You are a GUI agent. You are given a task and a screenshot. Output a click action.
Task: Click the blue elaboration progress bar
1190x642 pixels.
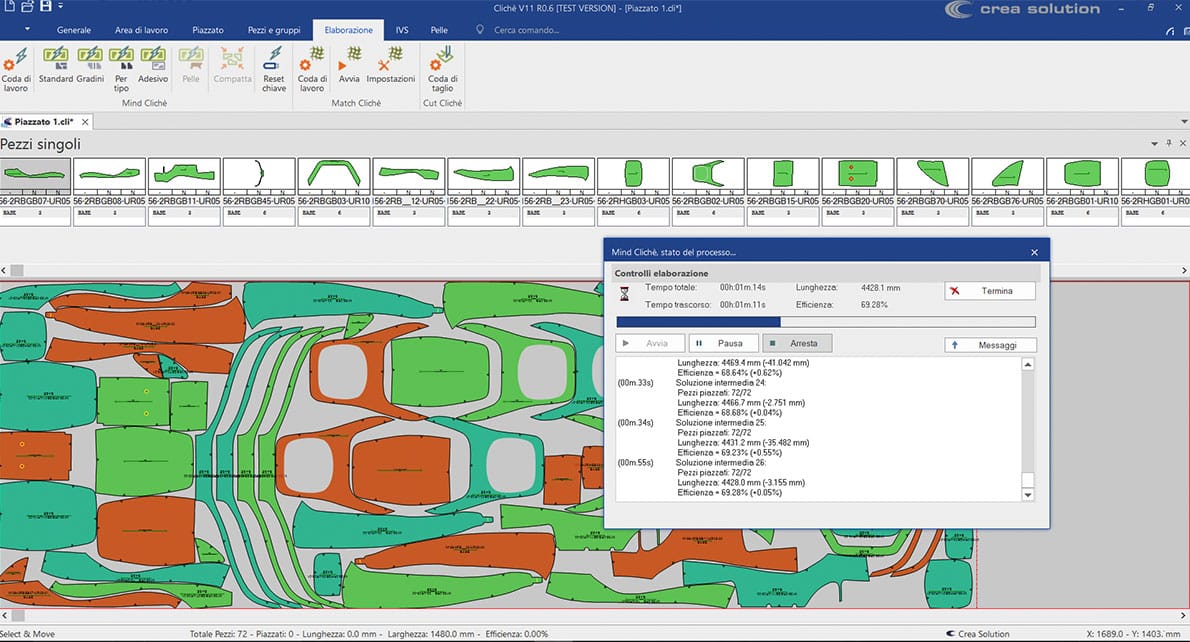(698, 322)
